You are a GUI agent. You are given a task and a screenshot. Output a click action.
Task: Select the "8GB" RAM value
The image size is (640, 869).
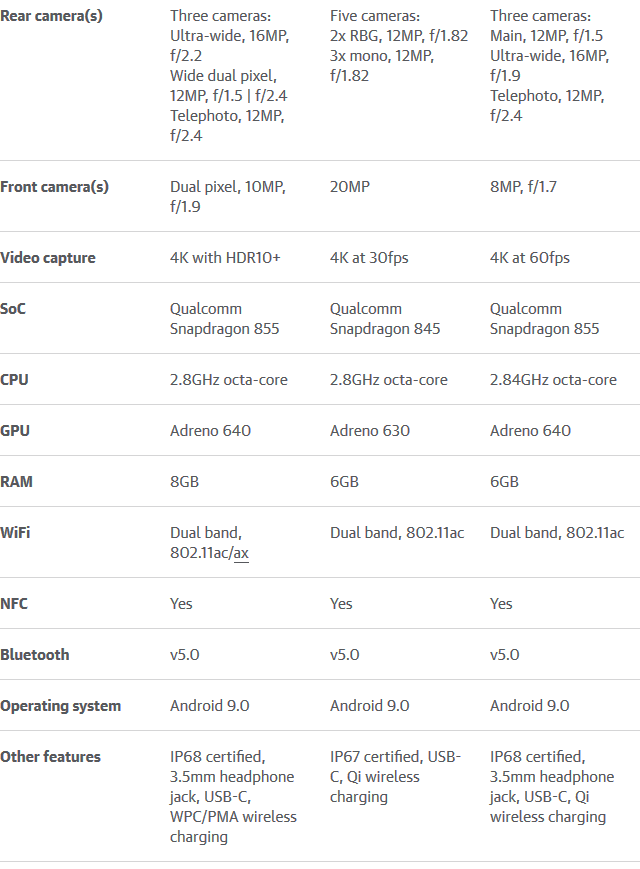(x=184, y=482)
